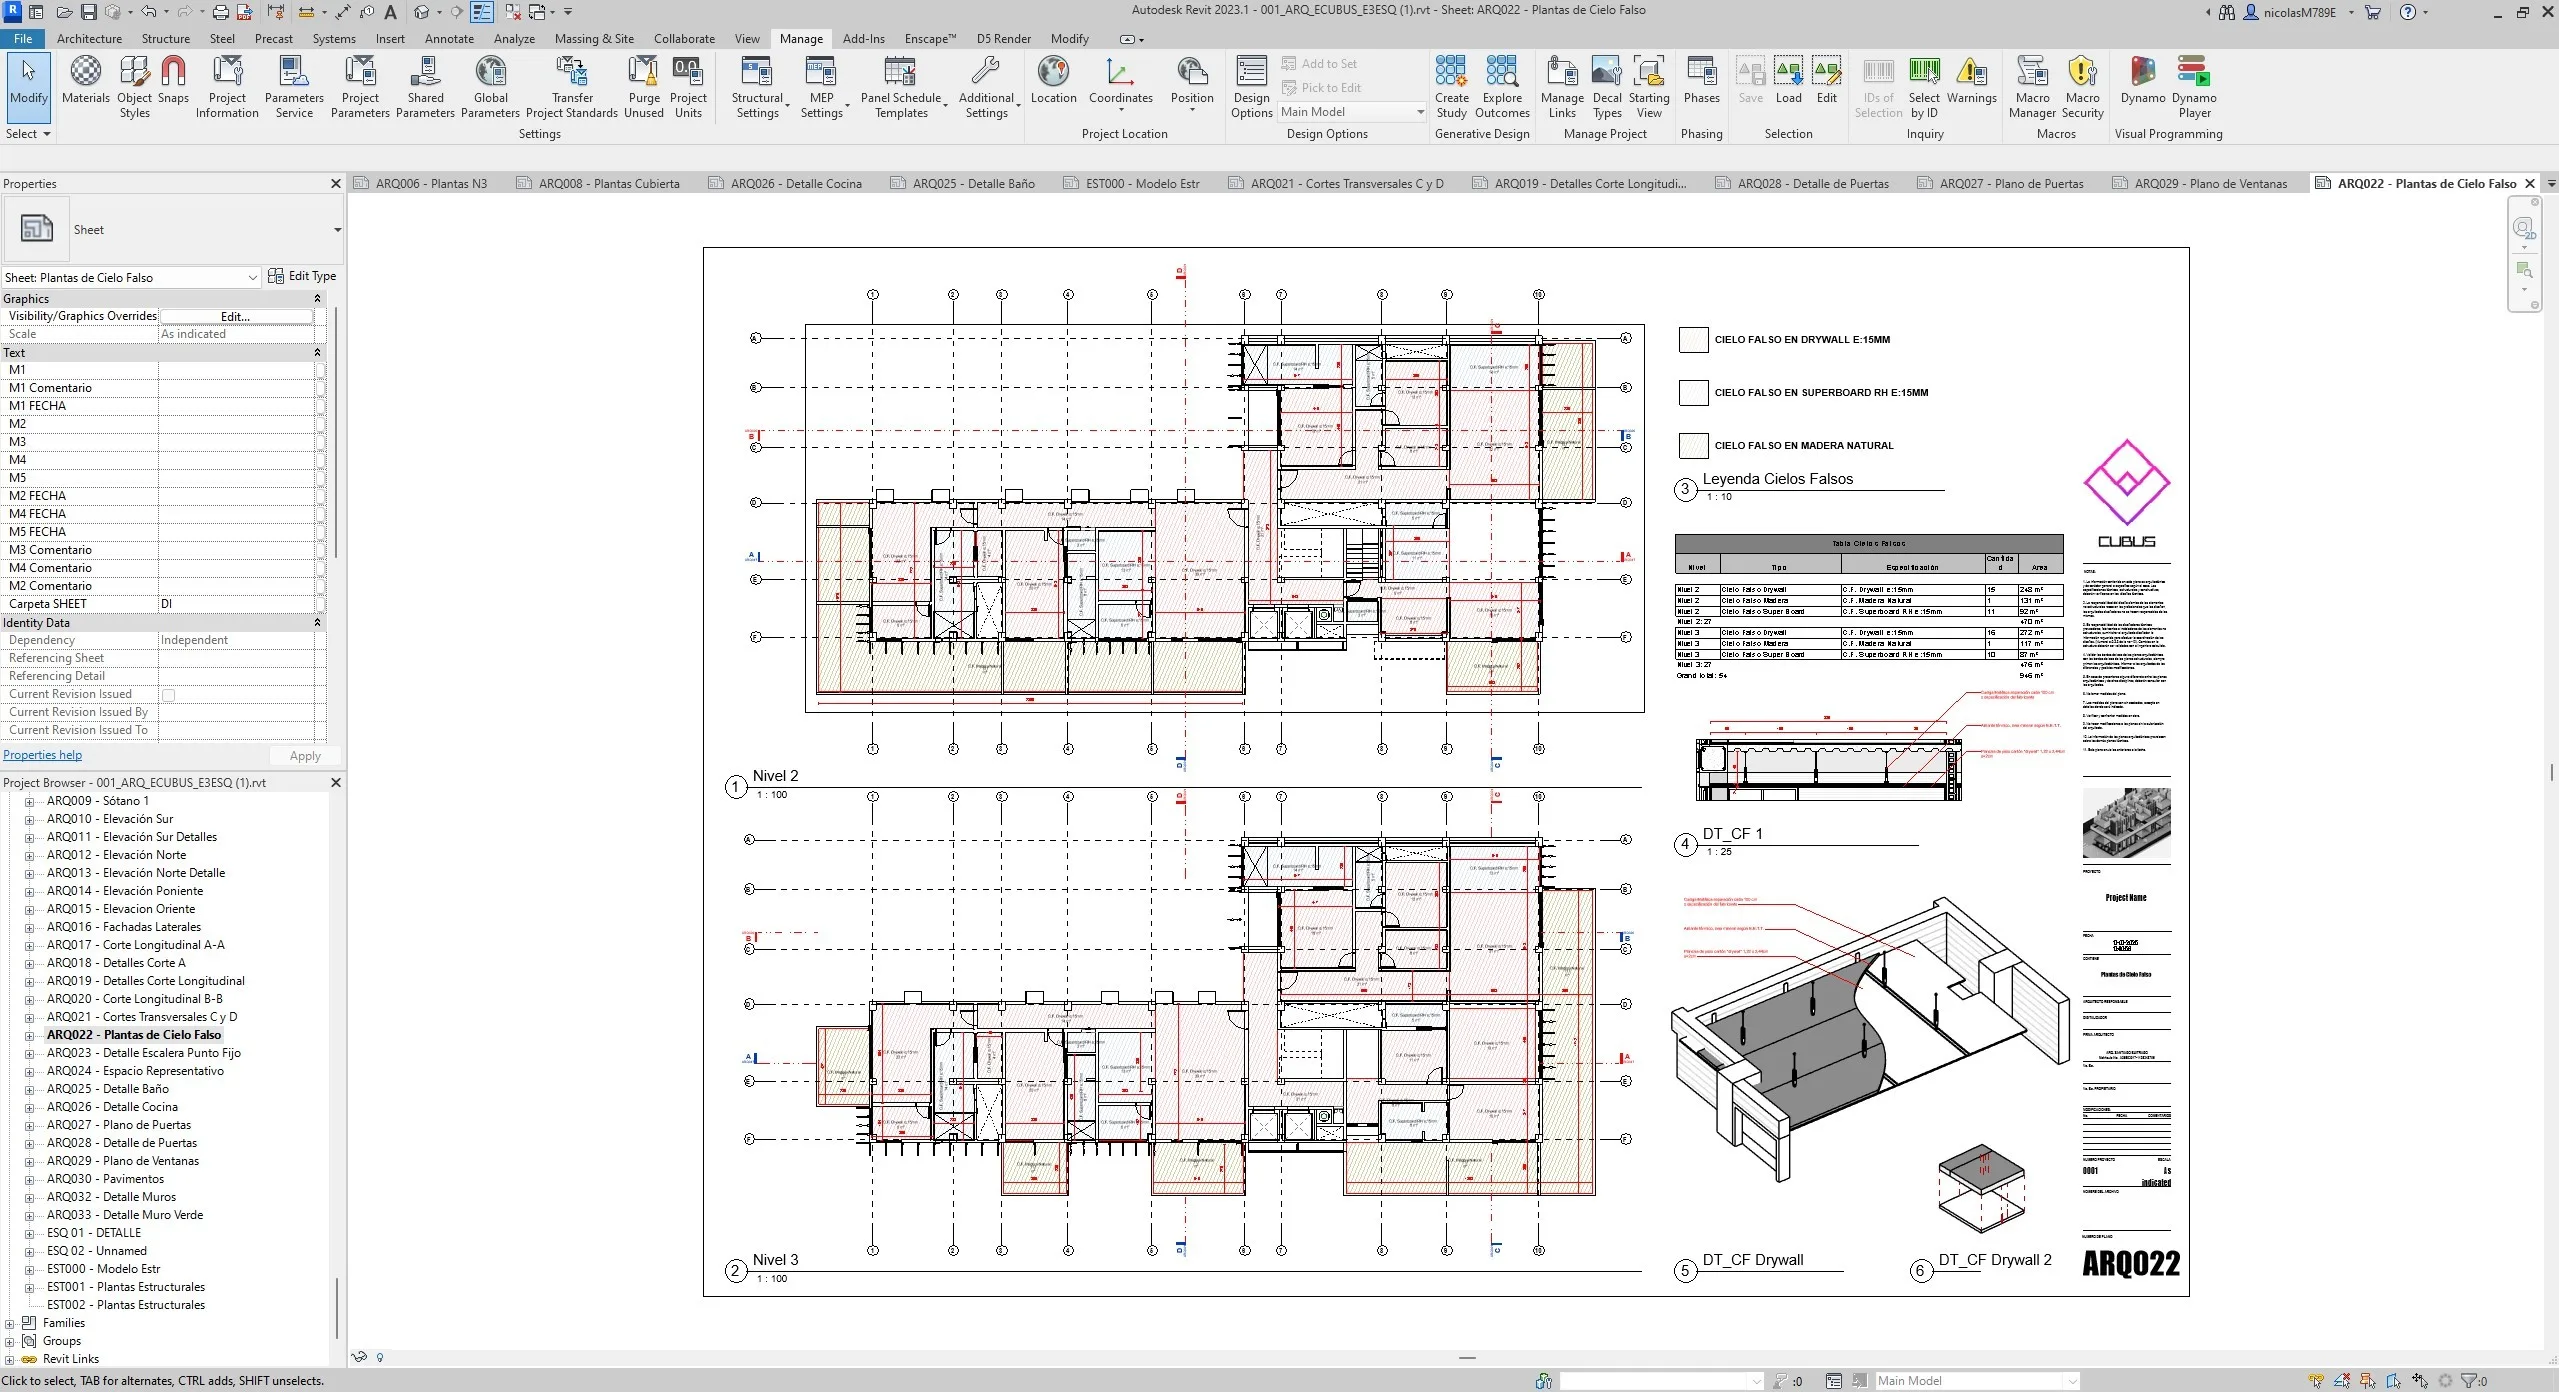
Task: Toggle the M1 FECHA row checkbox
Action: pyautogui.click(x=320, y=406)
